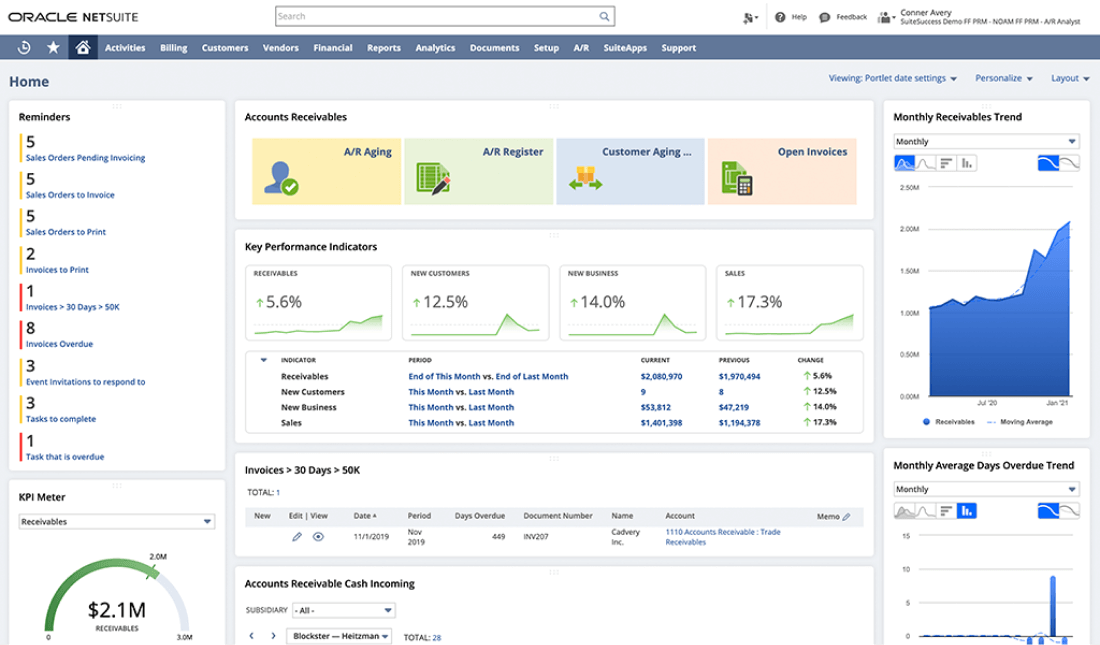Viewport: 1100px width, 645px height.
Task: Expand the KPI Meter Receivables dropdown
Action: coord(117,522)
